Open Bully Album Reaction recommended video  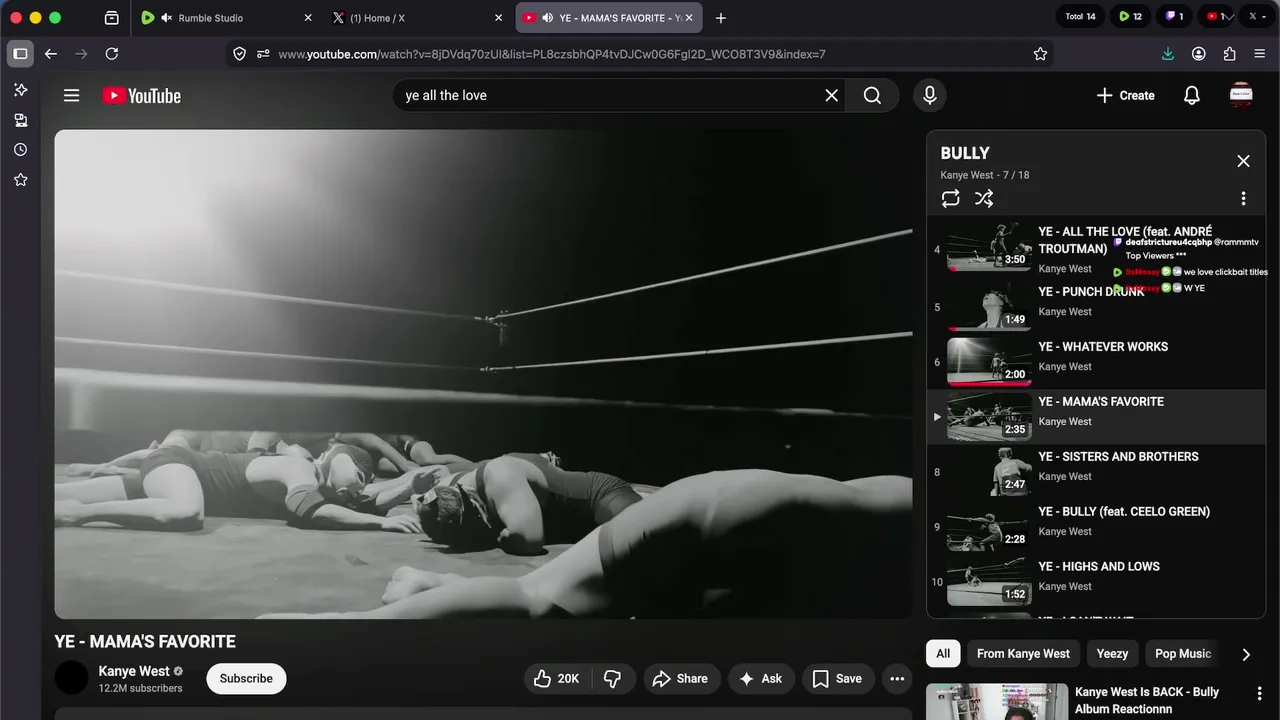point(1147,700)
